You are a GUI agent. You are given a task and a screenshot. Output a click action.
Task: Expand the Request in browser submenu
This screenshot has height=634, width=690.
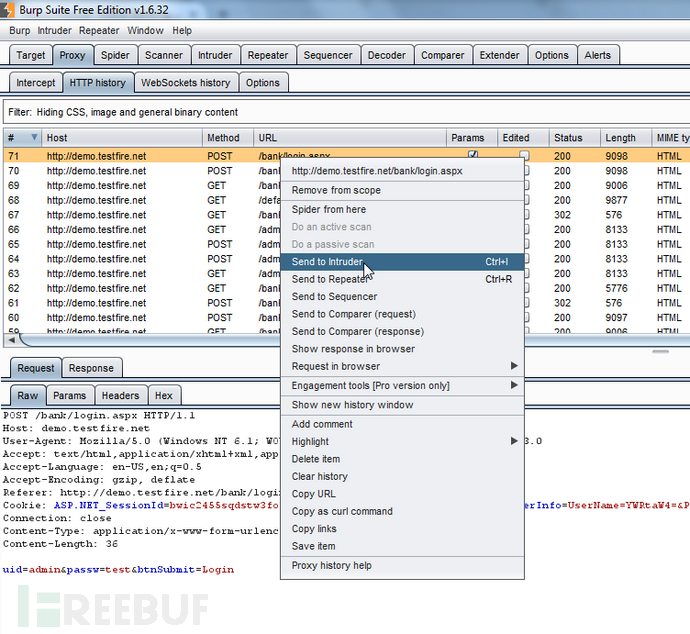tap(514, 366)
